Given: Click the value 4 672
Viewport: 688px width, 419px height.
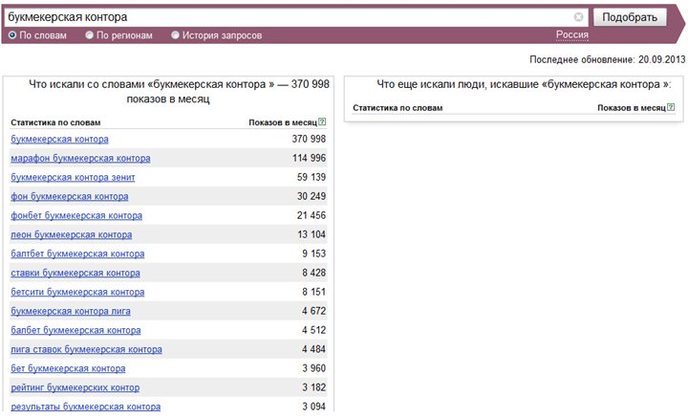Looking at the screenshot, I should 314,311.
